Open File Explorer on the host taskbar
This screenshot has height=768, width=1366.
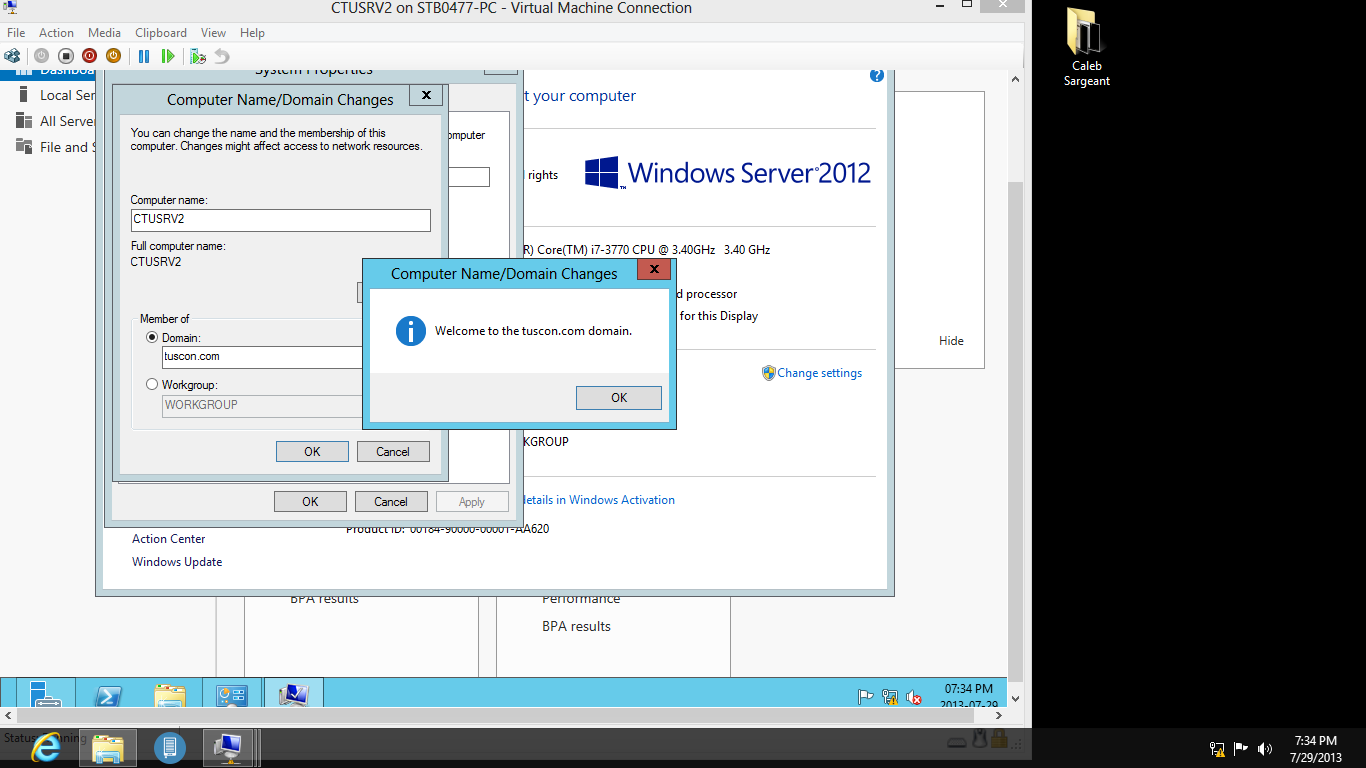pyautogui.click(x=107, y=747)
